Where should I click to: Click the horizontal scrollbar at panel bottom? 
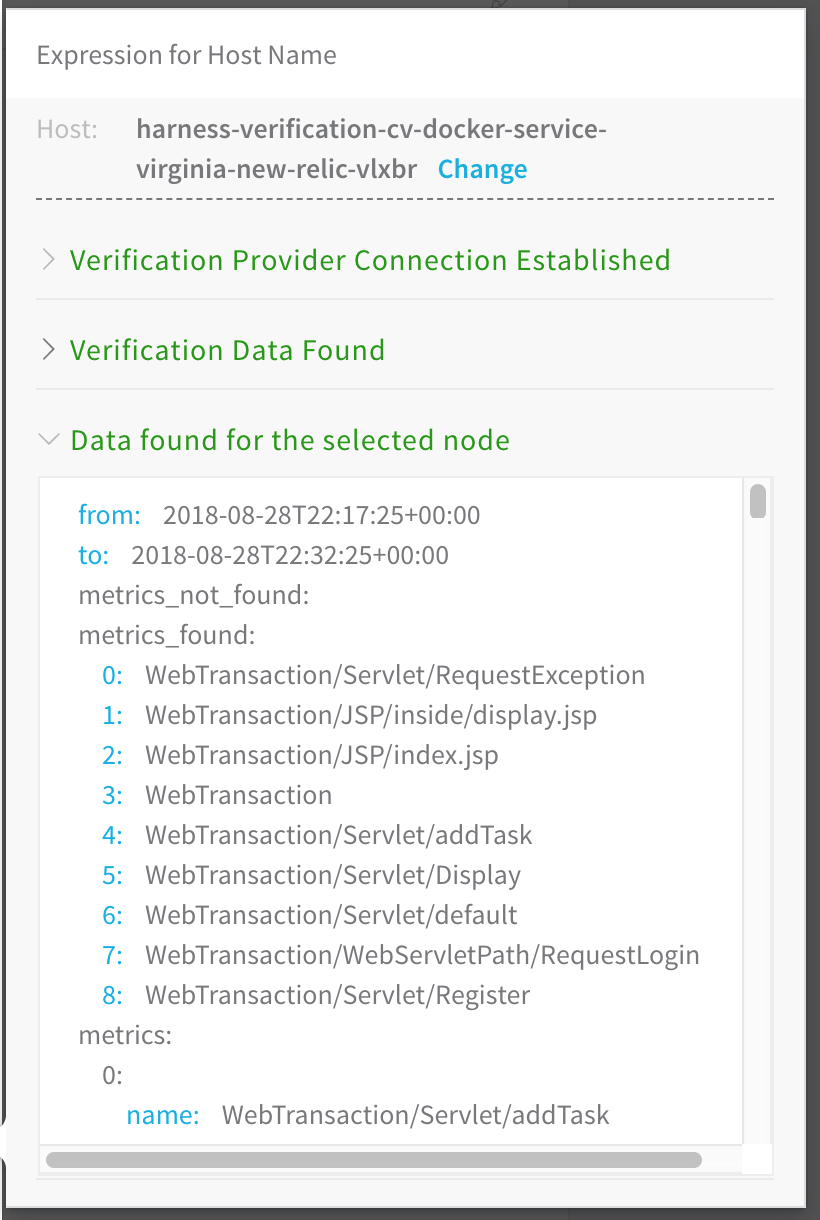coord(374,1160)
